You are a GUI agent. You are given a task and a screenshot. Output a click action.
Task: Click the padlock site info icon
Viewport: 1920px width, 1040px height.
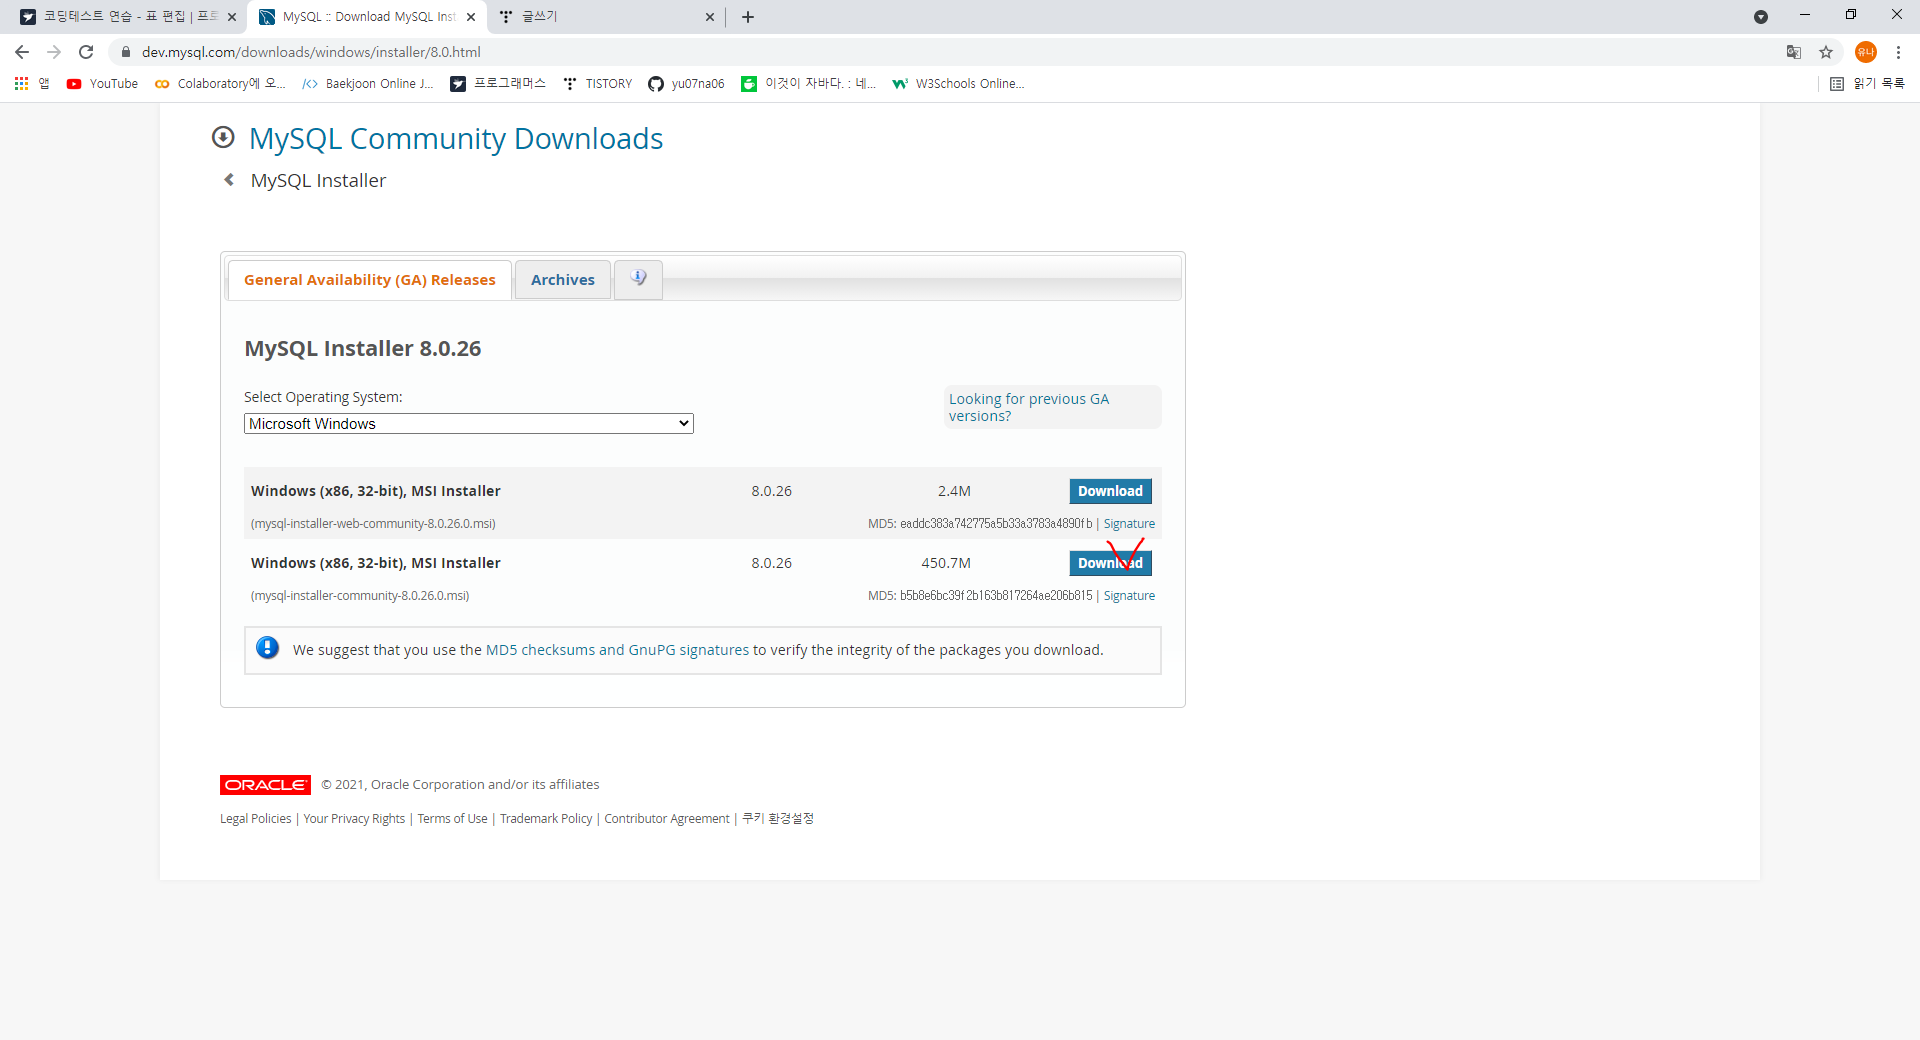click(x=126, y=52)
